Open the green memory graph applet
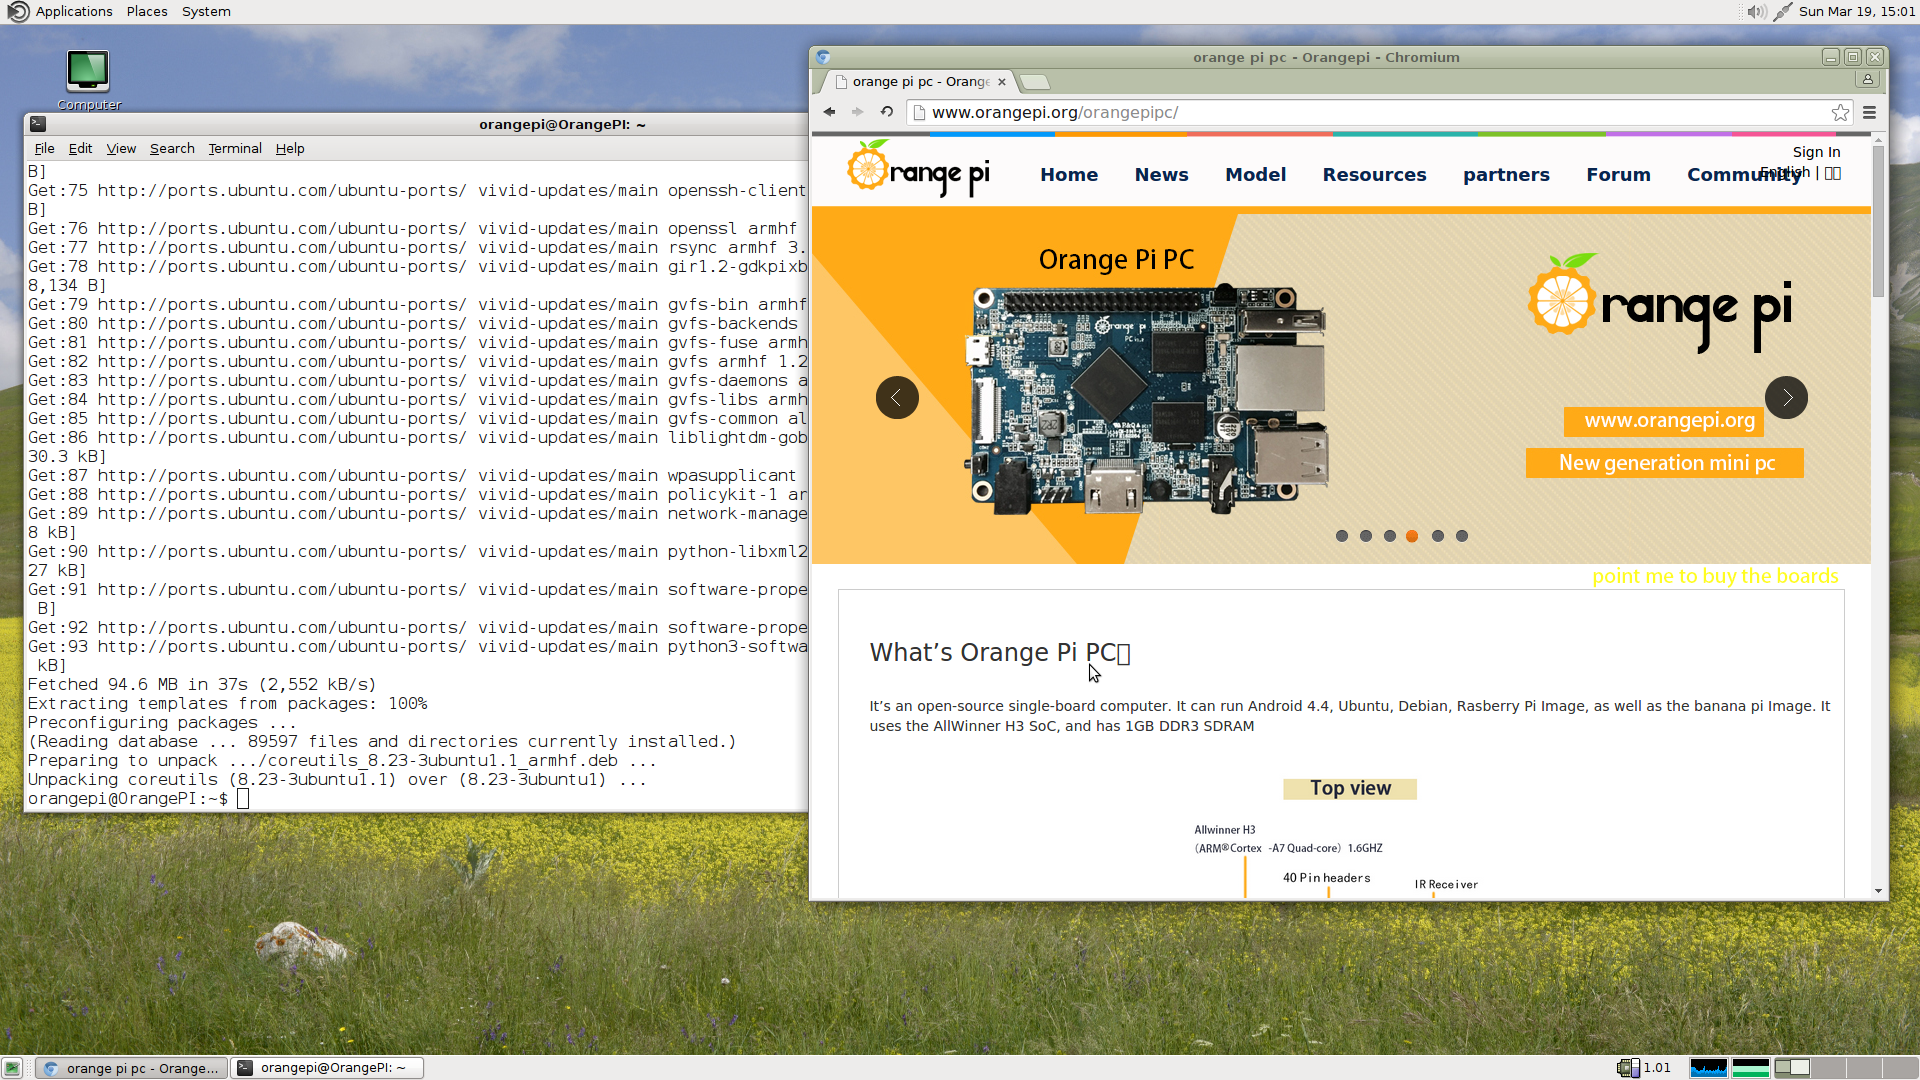Screen dimensions: 1920x1080 1751,1068
